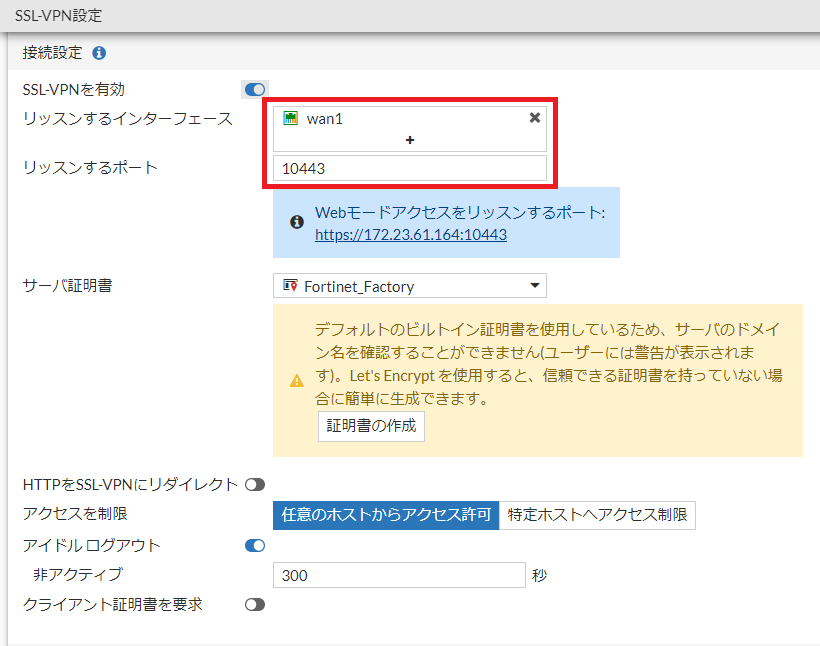Click the info icon in the blue Web mode box
820x646 pixels.
pyautogui.click(x=297, y=222)
